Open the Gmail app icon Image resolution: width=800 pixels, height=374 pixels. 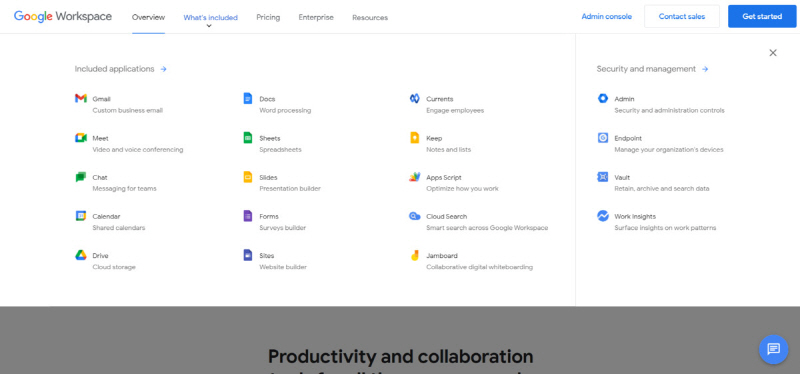tap(81, 98)
